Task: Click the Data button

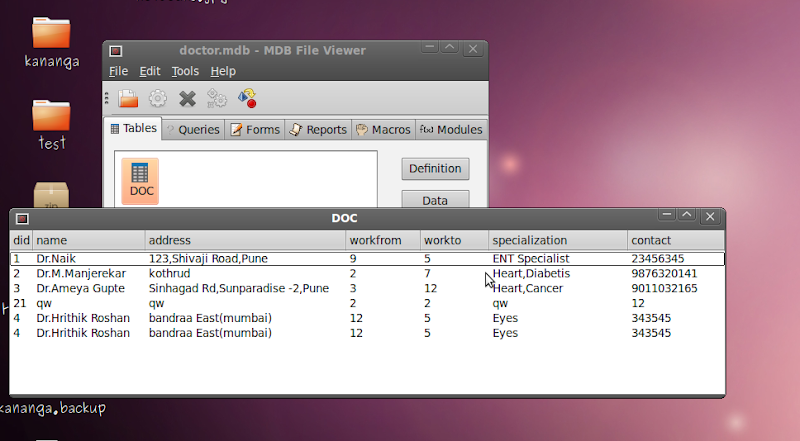Action: click(435, 200)
